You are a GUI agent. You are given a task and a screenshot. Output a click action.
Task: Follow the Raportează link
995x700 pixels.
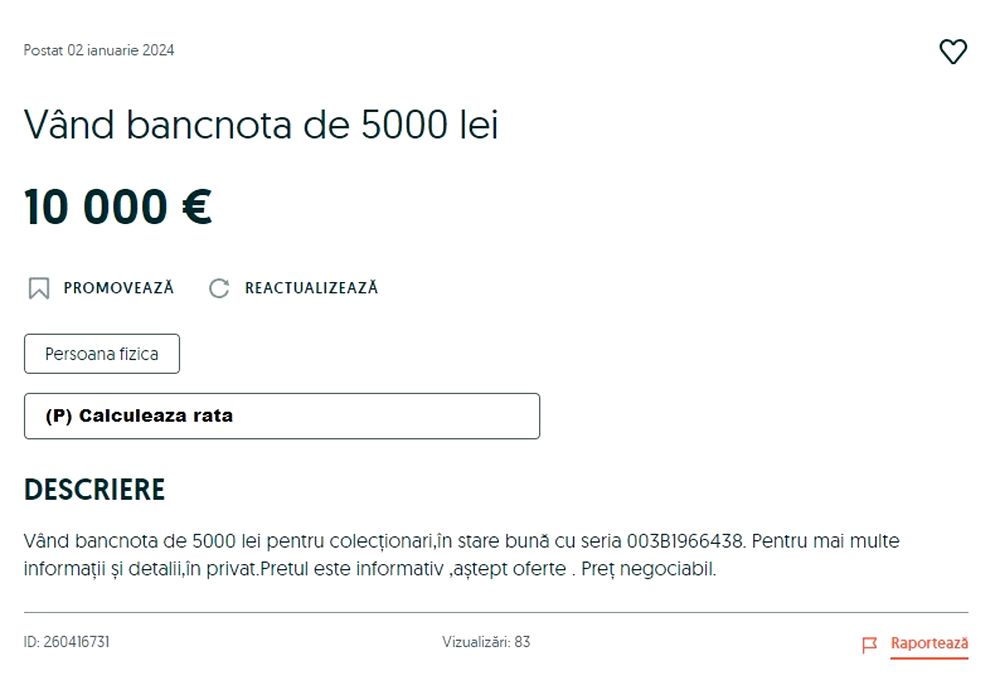(x=929, y=644)
